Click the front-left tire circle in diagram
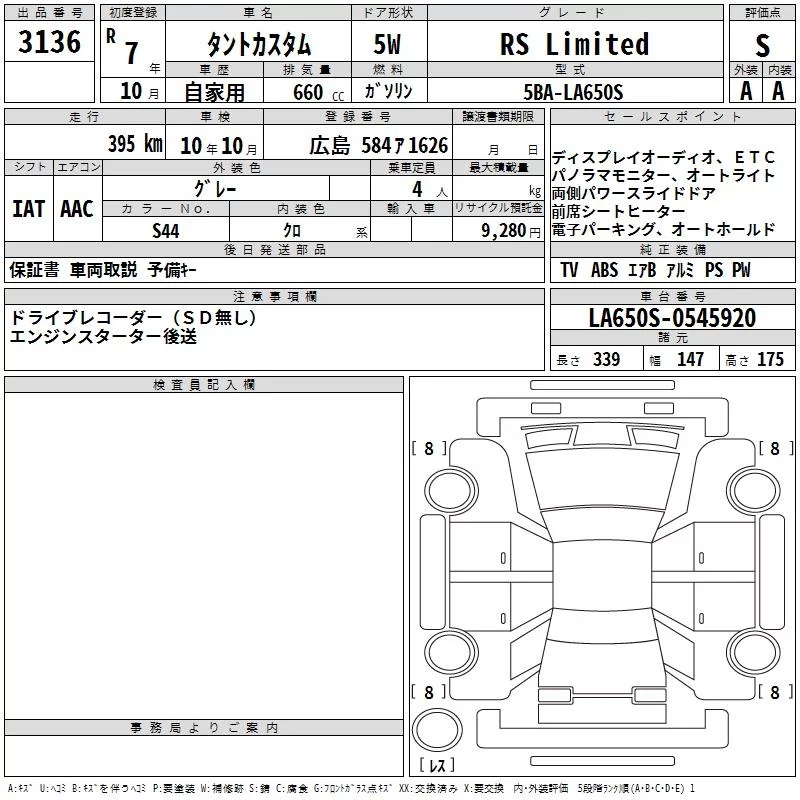Screen dimensions: 800x800 coord(451,491)
